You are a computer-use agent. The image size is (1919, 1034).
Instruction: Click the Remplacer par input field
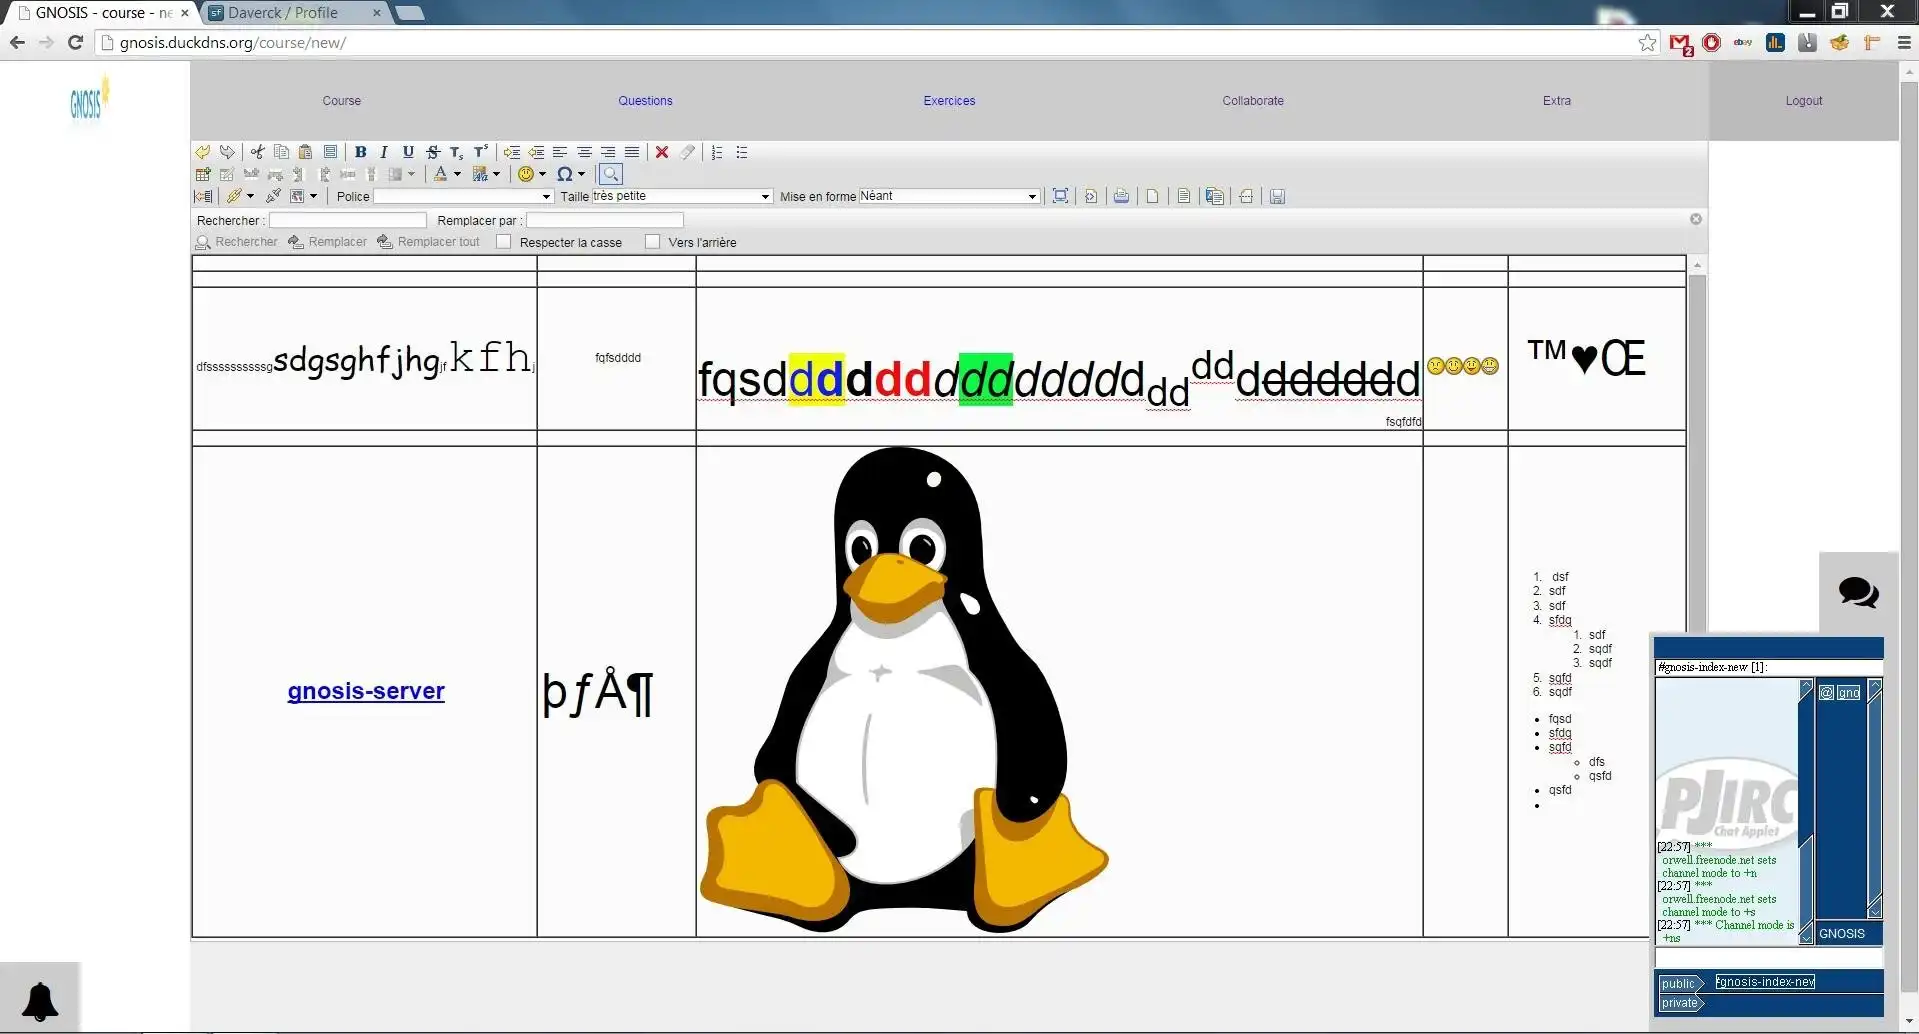(605, 220)
